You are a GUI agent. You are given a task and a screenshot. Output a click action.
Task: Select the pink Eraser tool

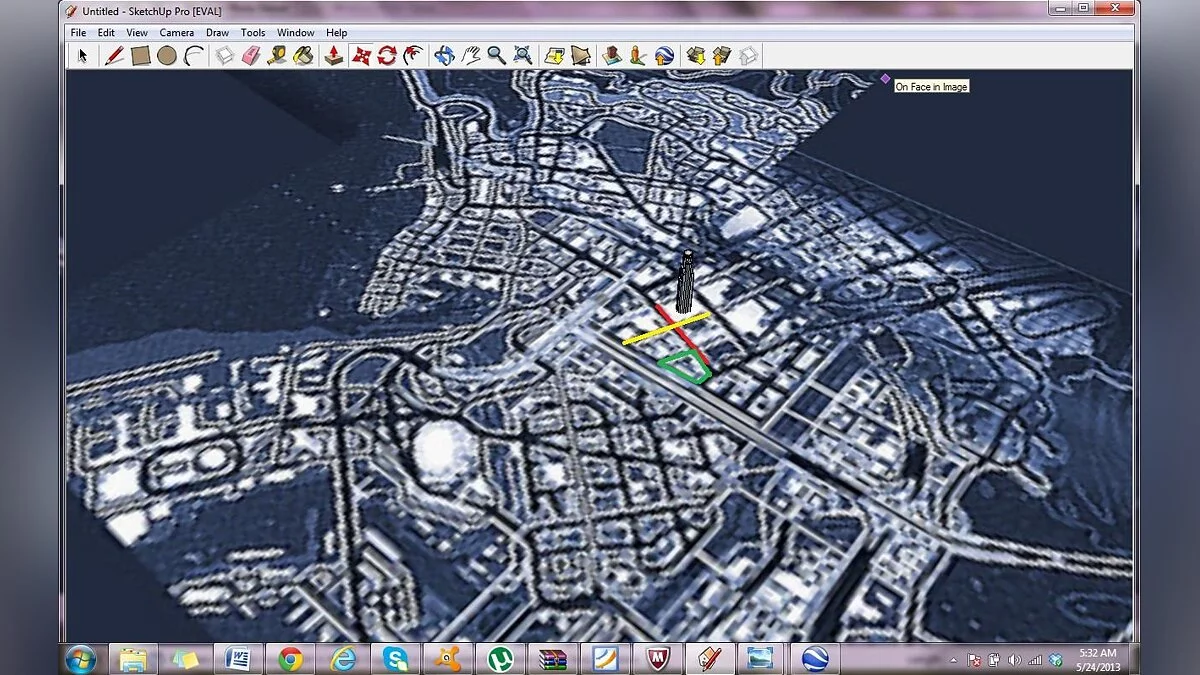pyautogui.click(x=251, y=56)
